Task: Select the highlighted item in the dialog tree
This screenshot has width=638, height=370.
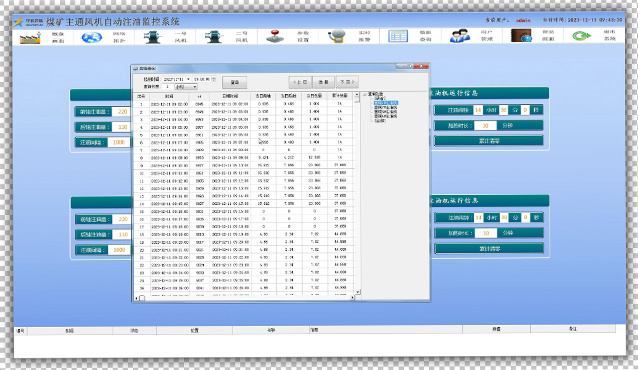Action: click(386, 103)
